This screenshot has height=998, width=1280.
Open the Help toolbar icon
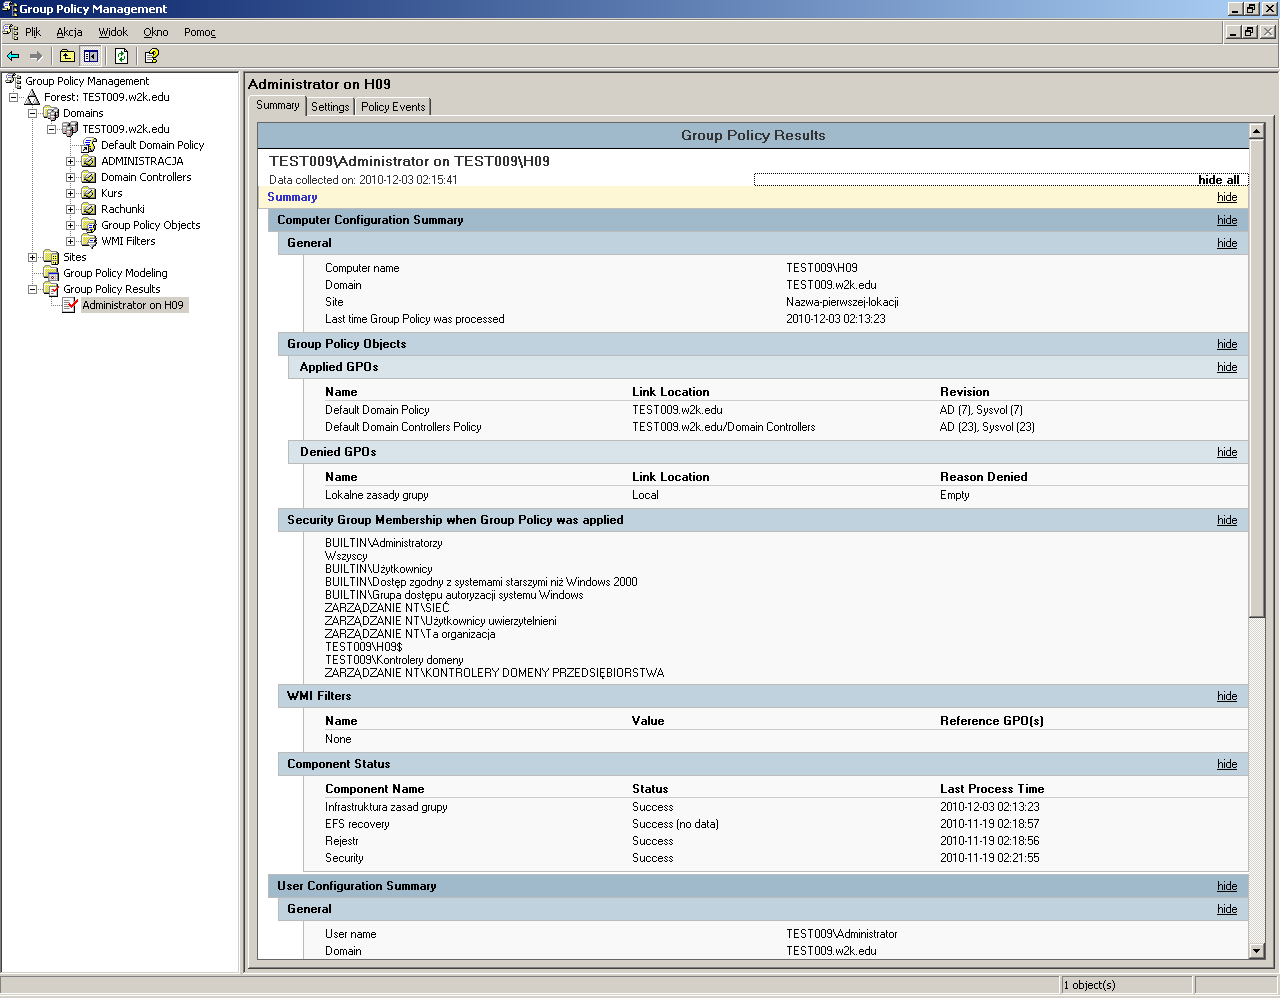point(151,56)
